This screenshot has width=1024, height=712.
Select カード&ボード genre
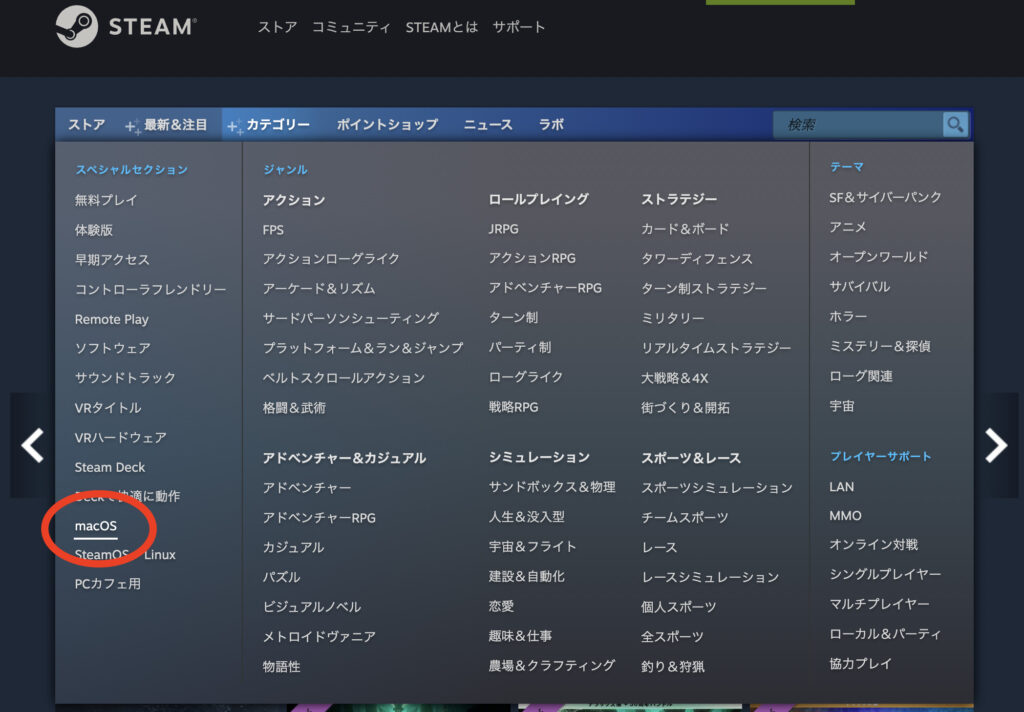point(685,229)
